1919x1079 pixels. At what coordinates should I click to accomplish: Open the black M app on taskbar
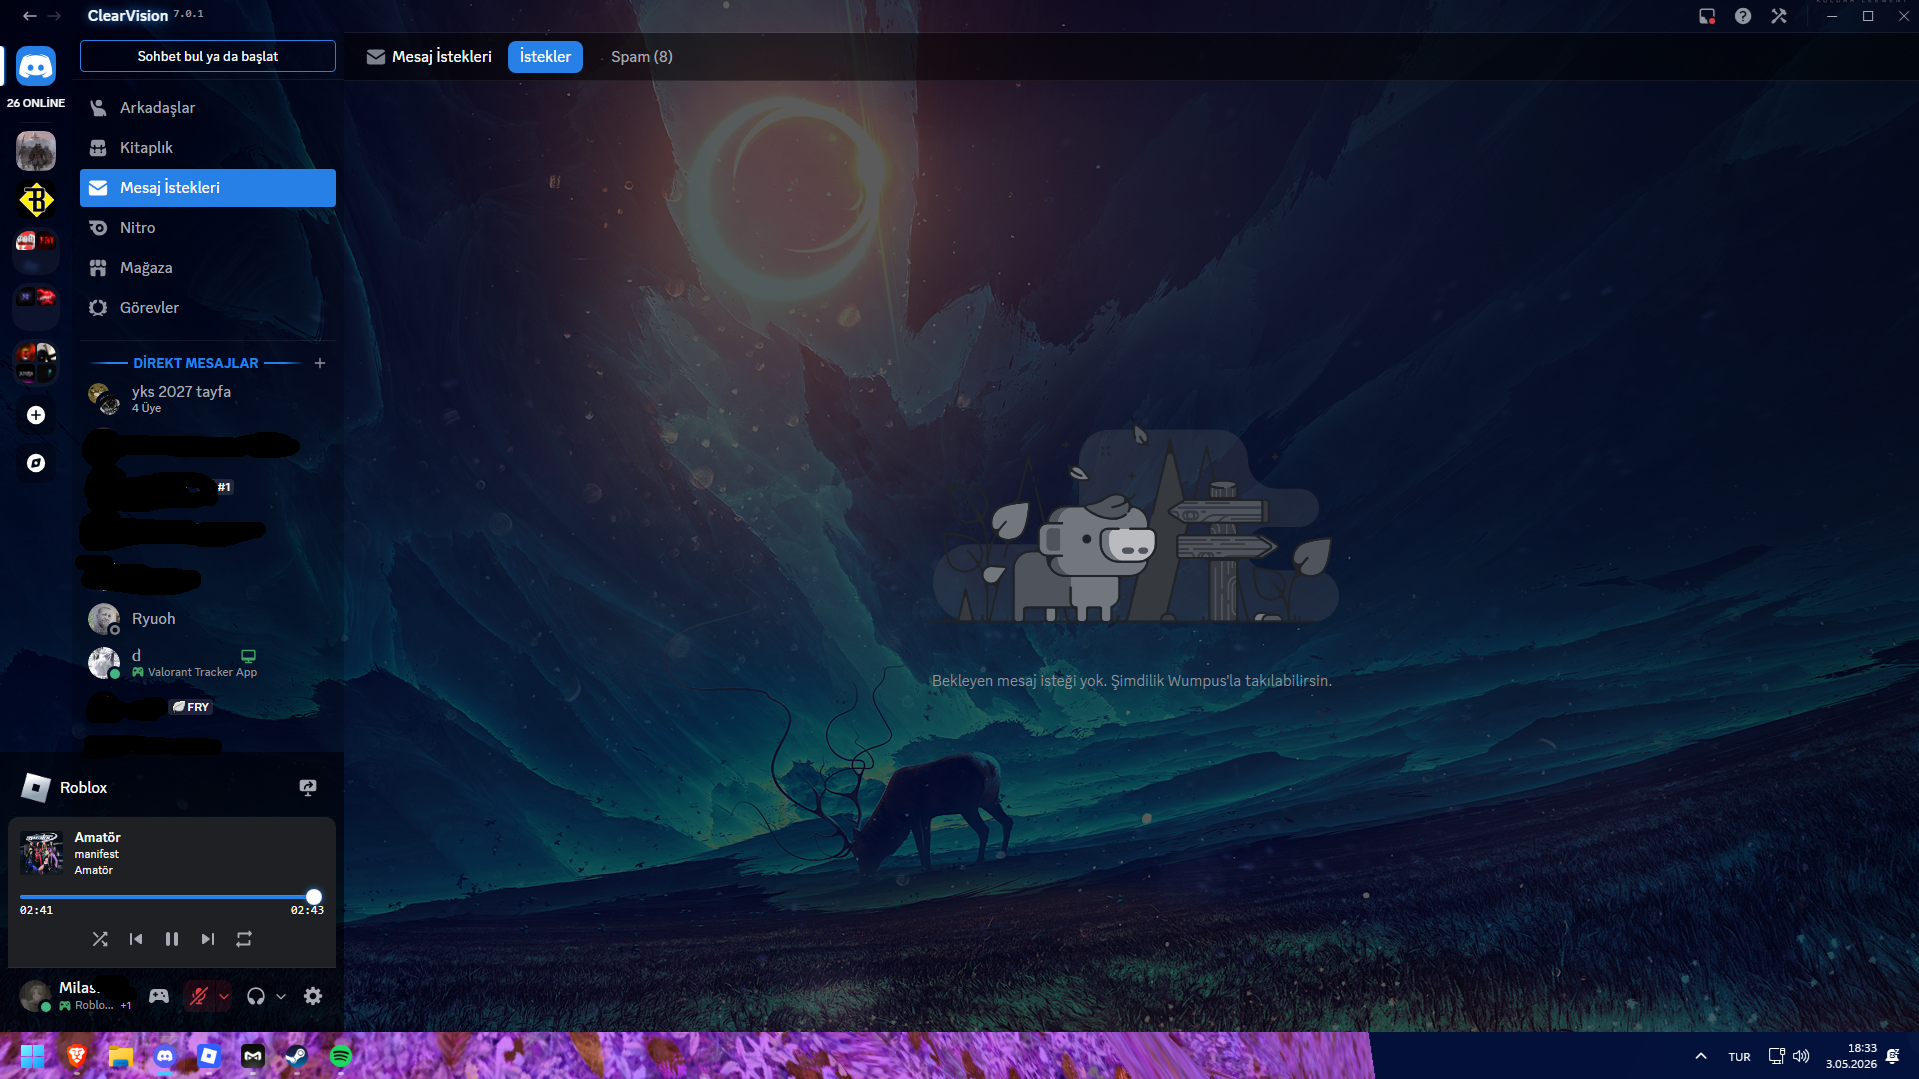(x=253, y=1056)
